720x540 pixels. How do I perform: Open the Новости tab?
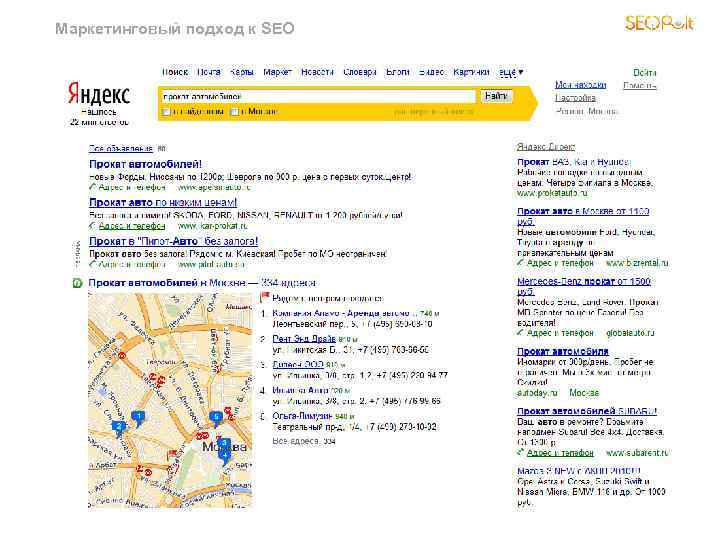click(317, 72)
